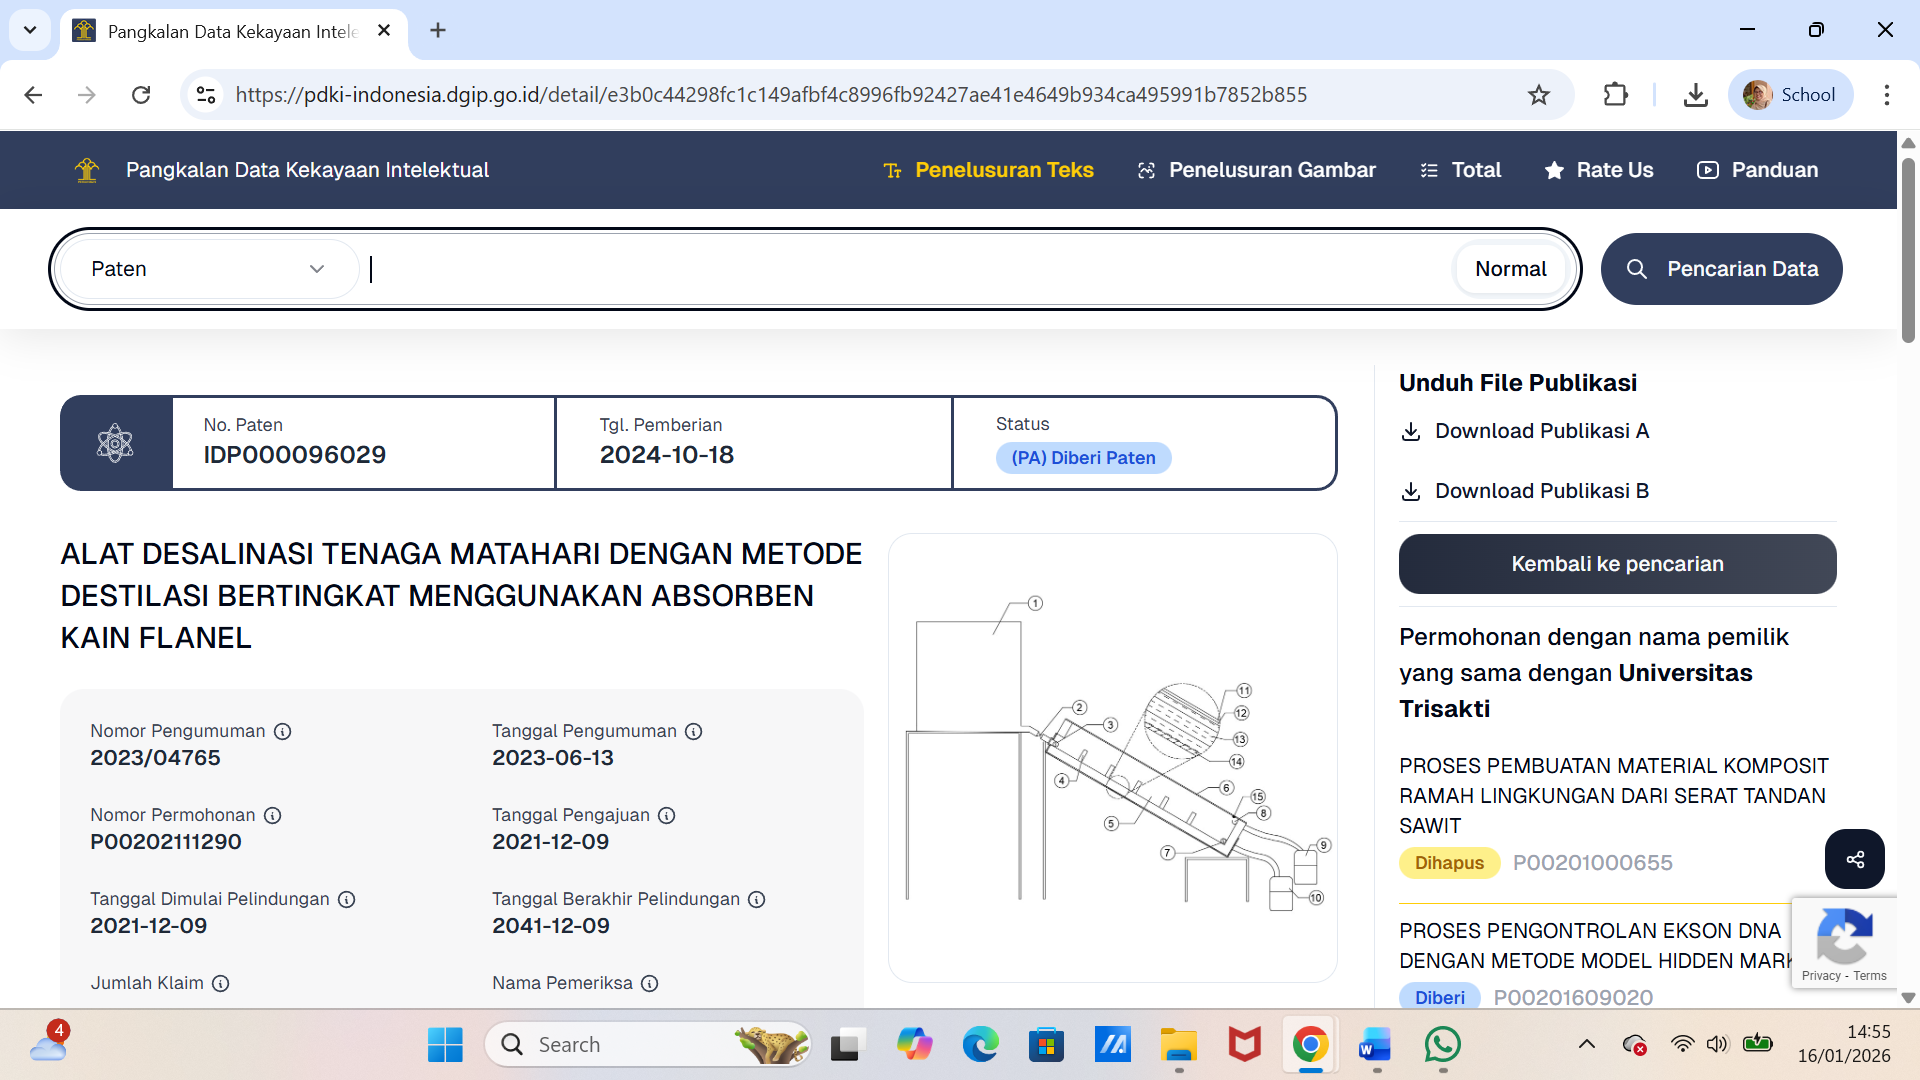Click the floating share icon button
1920x1080 pixels.
click(x=1854, y=859)
